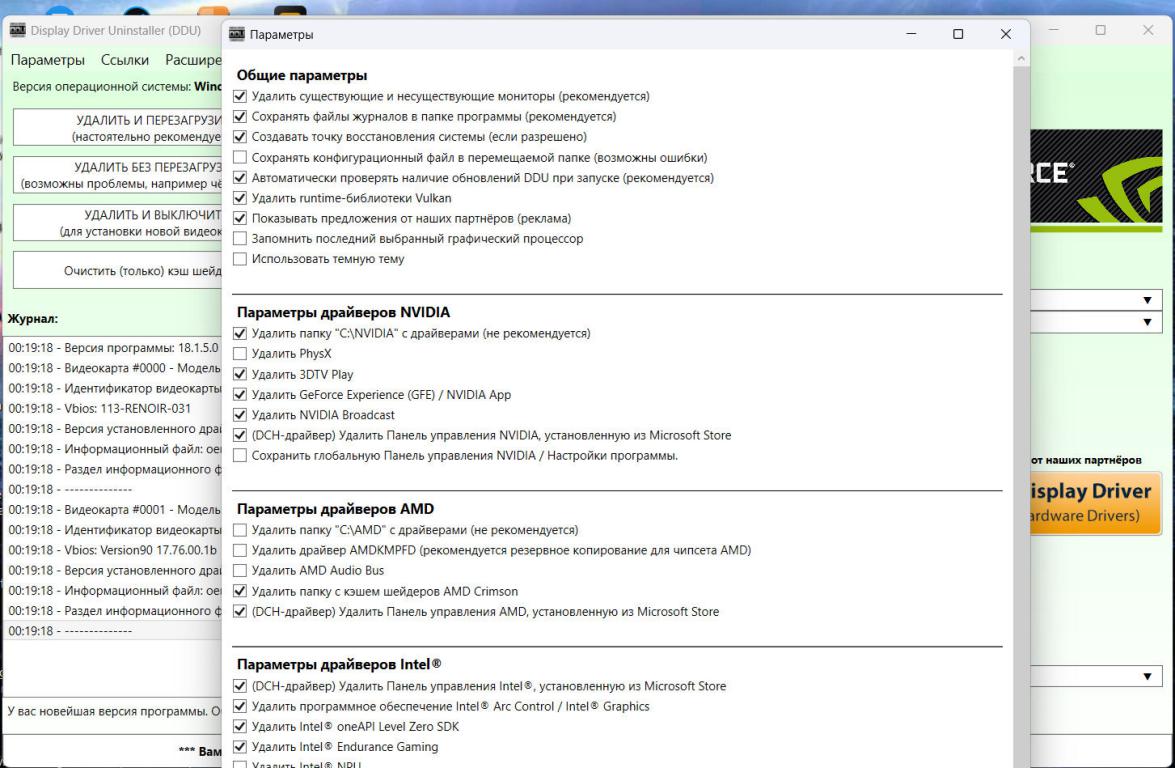Click the DDU icon in main title bar
Screen dimensions: 1175x768
tap(15, 31)
